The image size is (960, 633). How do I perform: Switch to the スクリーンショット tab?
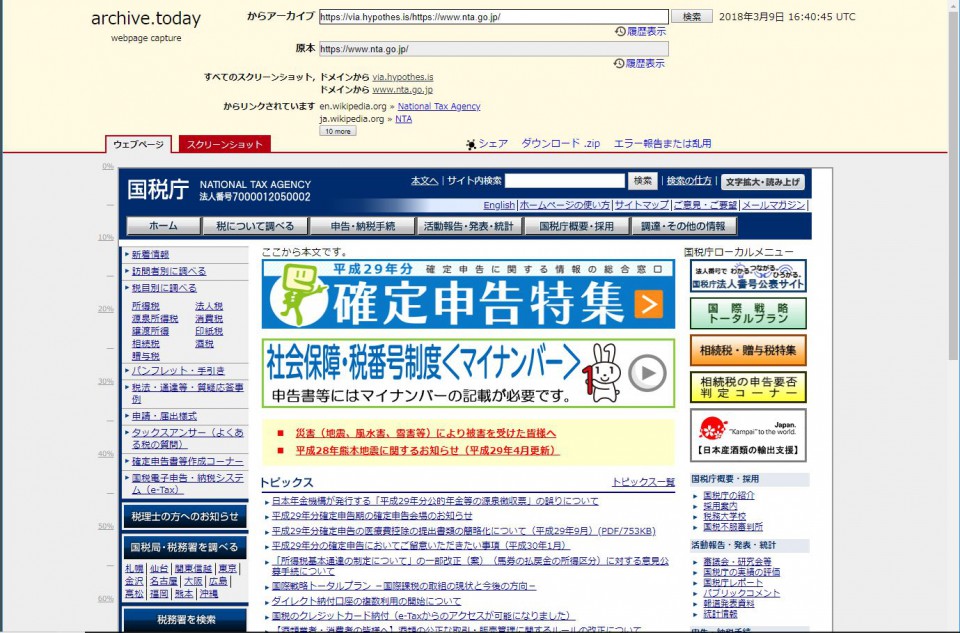click(224, 144)
